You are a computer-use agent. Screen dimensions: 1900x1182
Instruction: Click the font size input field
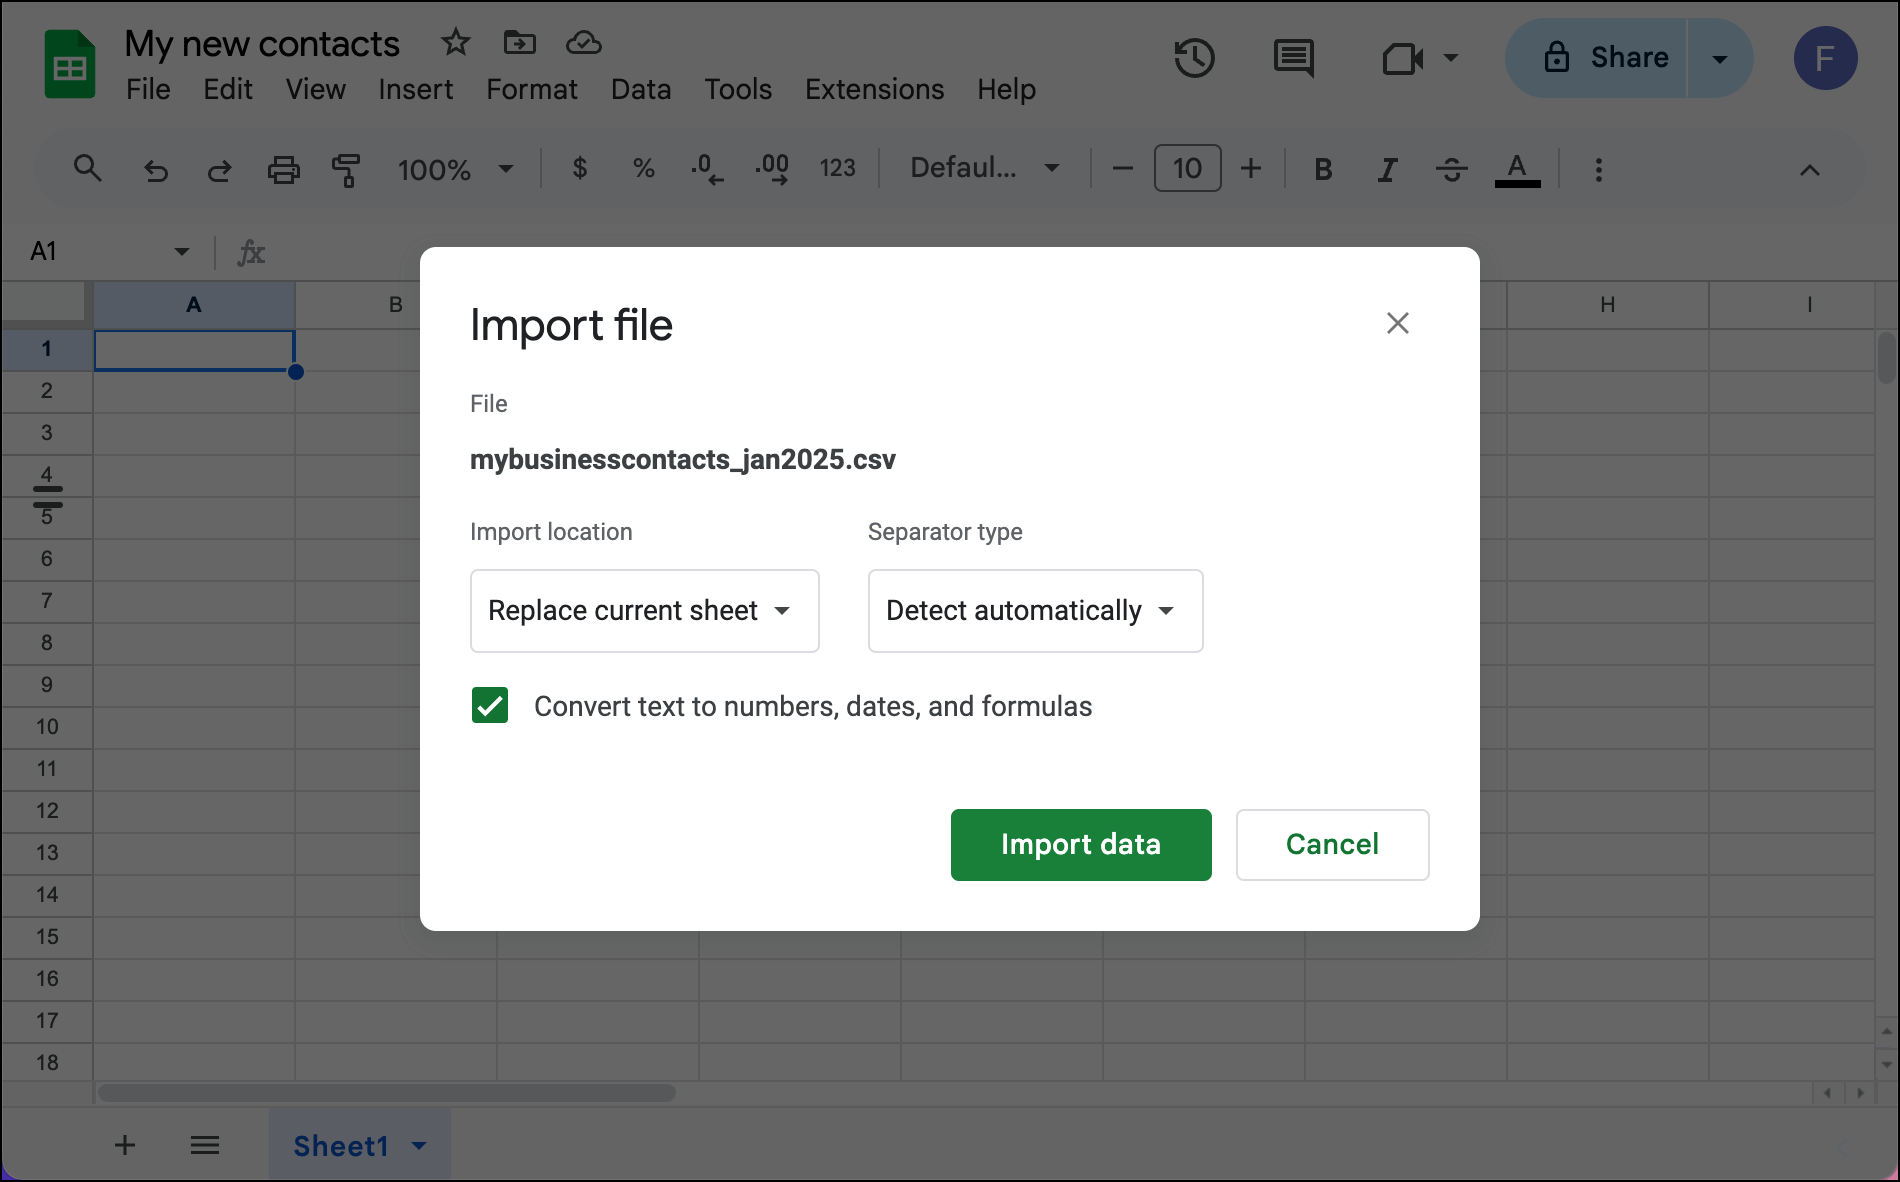pos(1187,168)
